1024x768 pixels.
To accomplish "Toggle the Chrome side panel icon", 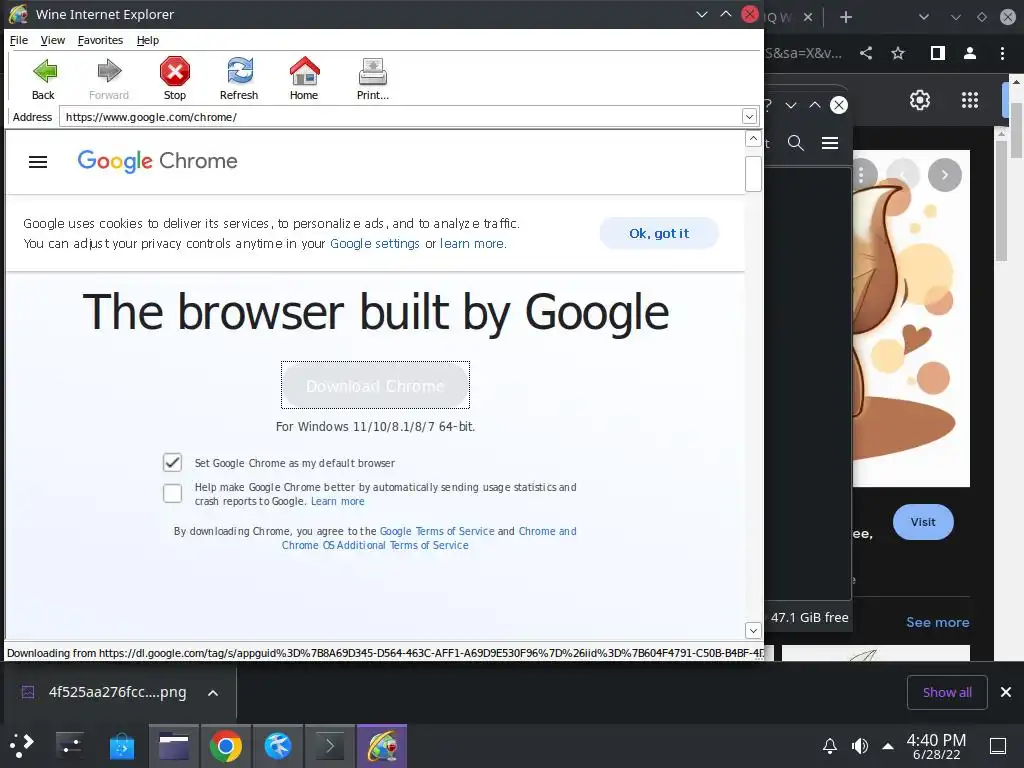I will coord(937,53).
